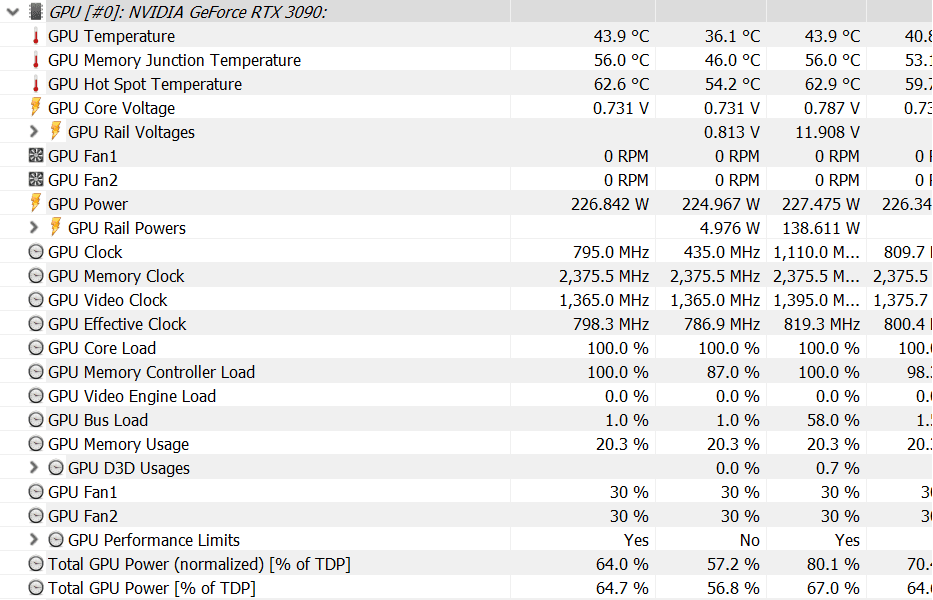
Task: Expand the GPU Rail Powers group
Action: pos(34,228)
